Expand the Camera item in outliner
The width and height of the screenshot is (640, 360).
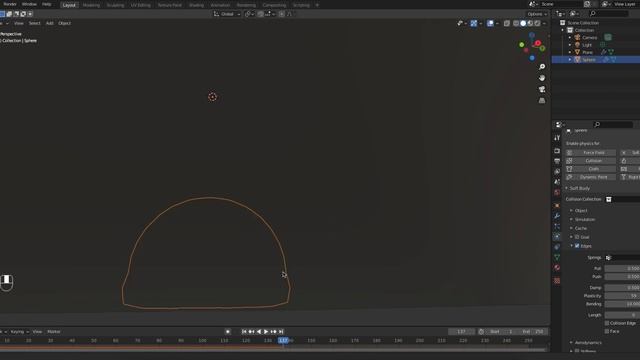(570, 38)
